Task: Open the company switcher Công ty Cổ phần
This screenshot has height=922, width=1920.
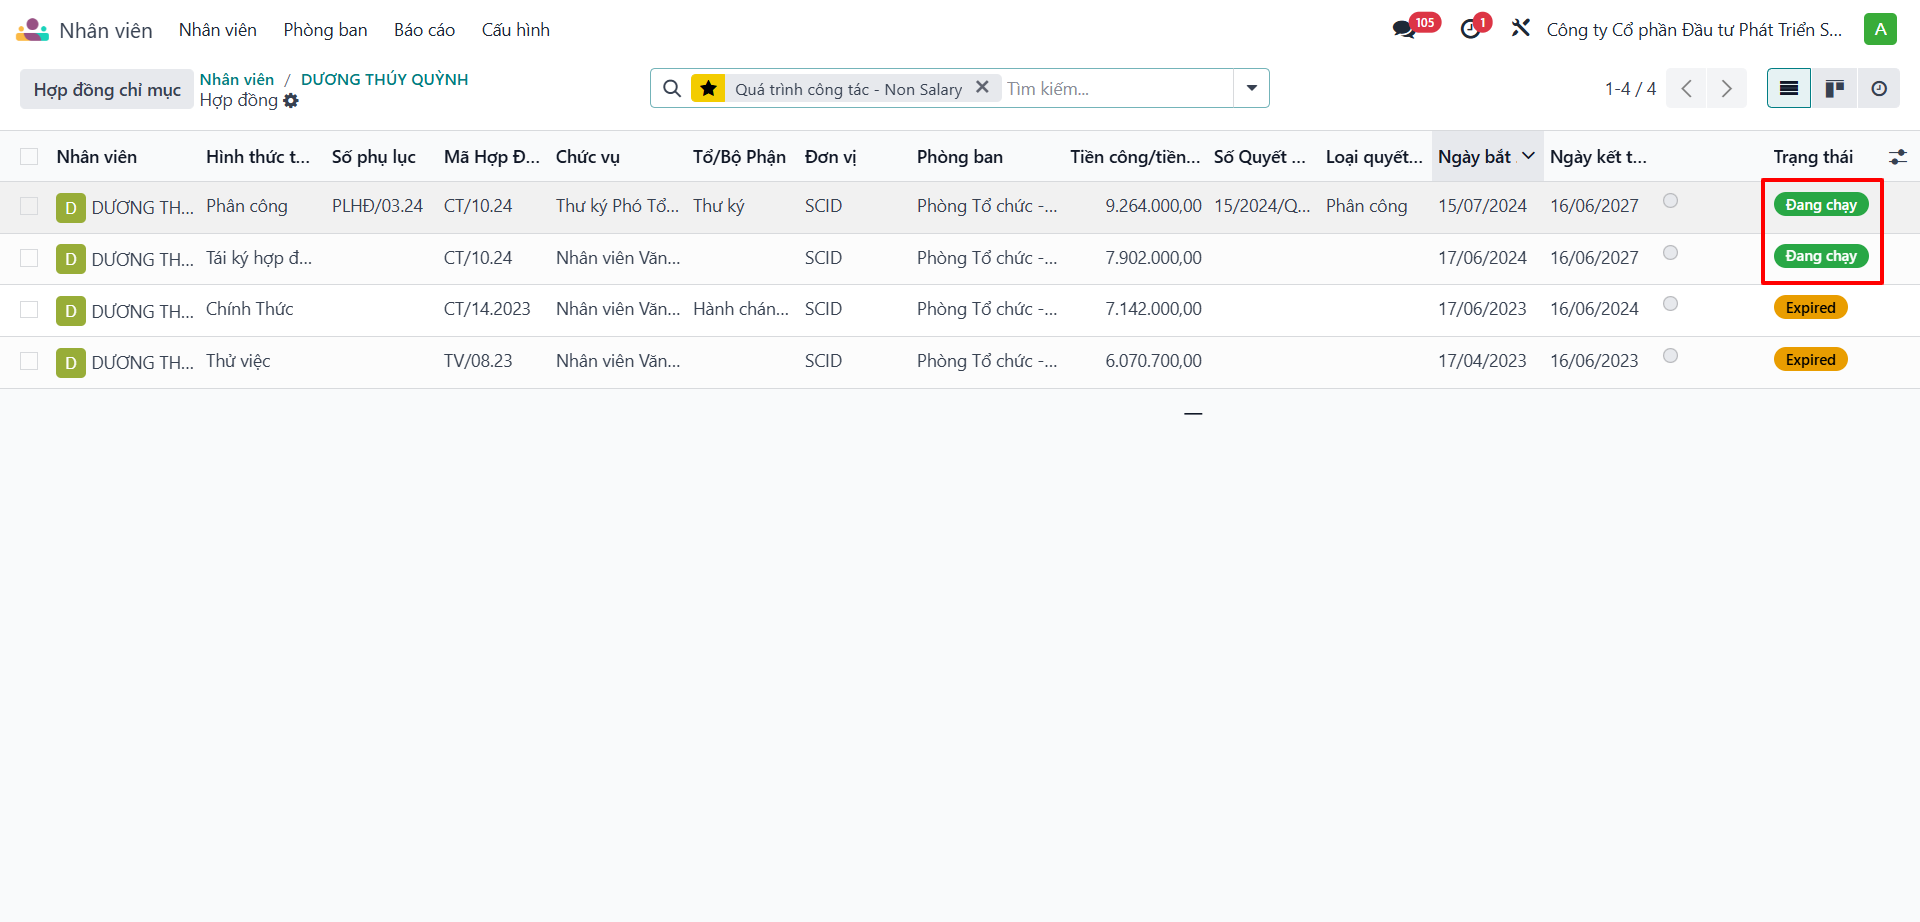Action: click(x=1694, y=30)
